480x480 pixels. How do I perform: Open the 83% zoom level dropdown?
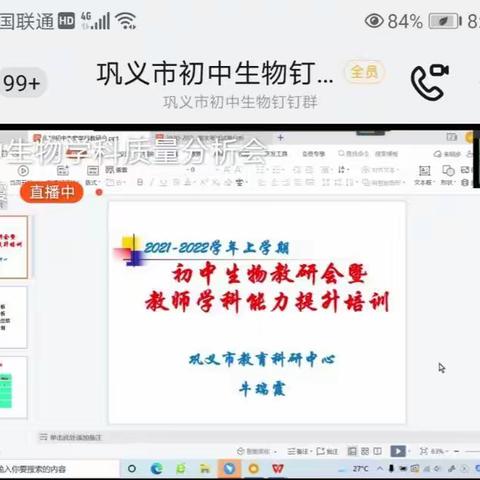[x=439, y=451]
